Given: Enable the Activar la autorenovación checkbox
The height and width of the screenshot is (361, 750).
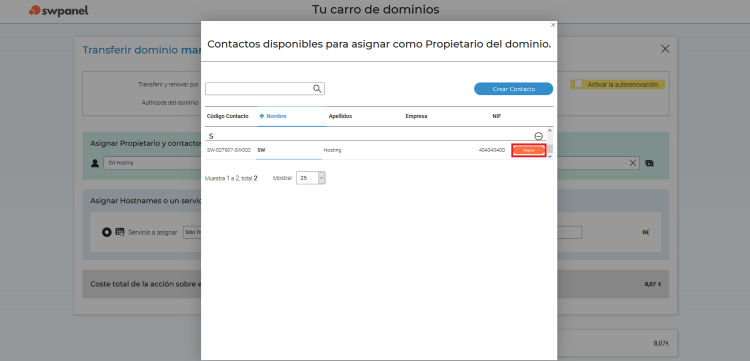Looking at the screenshot, I should point(578,84).
